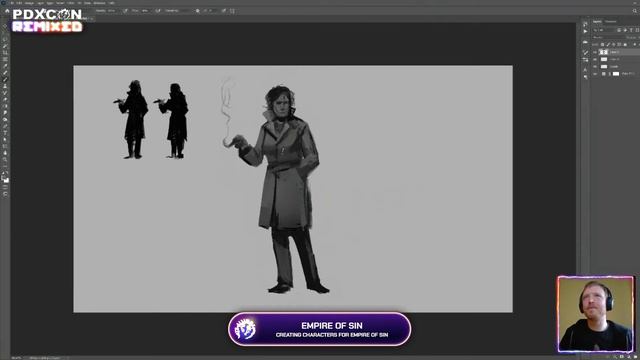Image resolution: width=640 pixels, height=360 pixels.
Task: Select the Gradient tool
Action: pyautogui.click(x=5, y=106)
